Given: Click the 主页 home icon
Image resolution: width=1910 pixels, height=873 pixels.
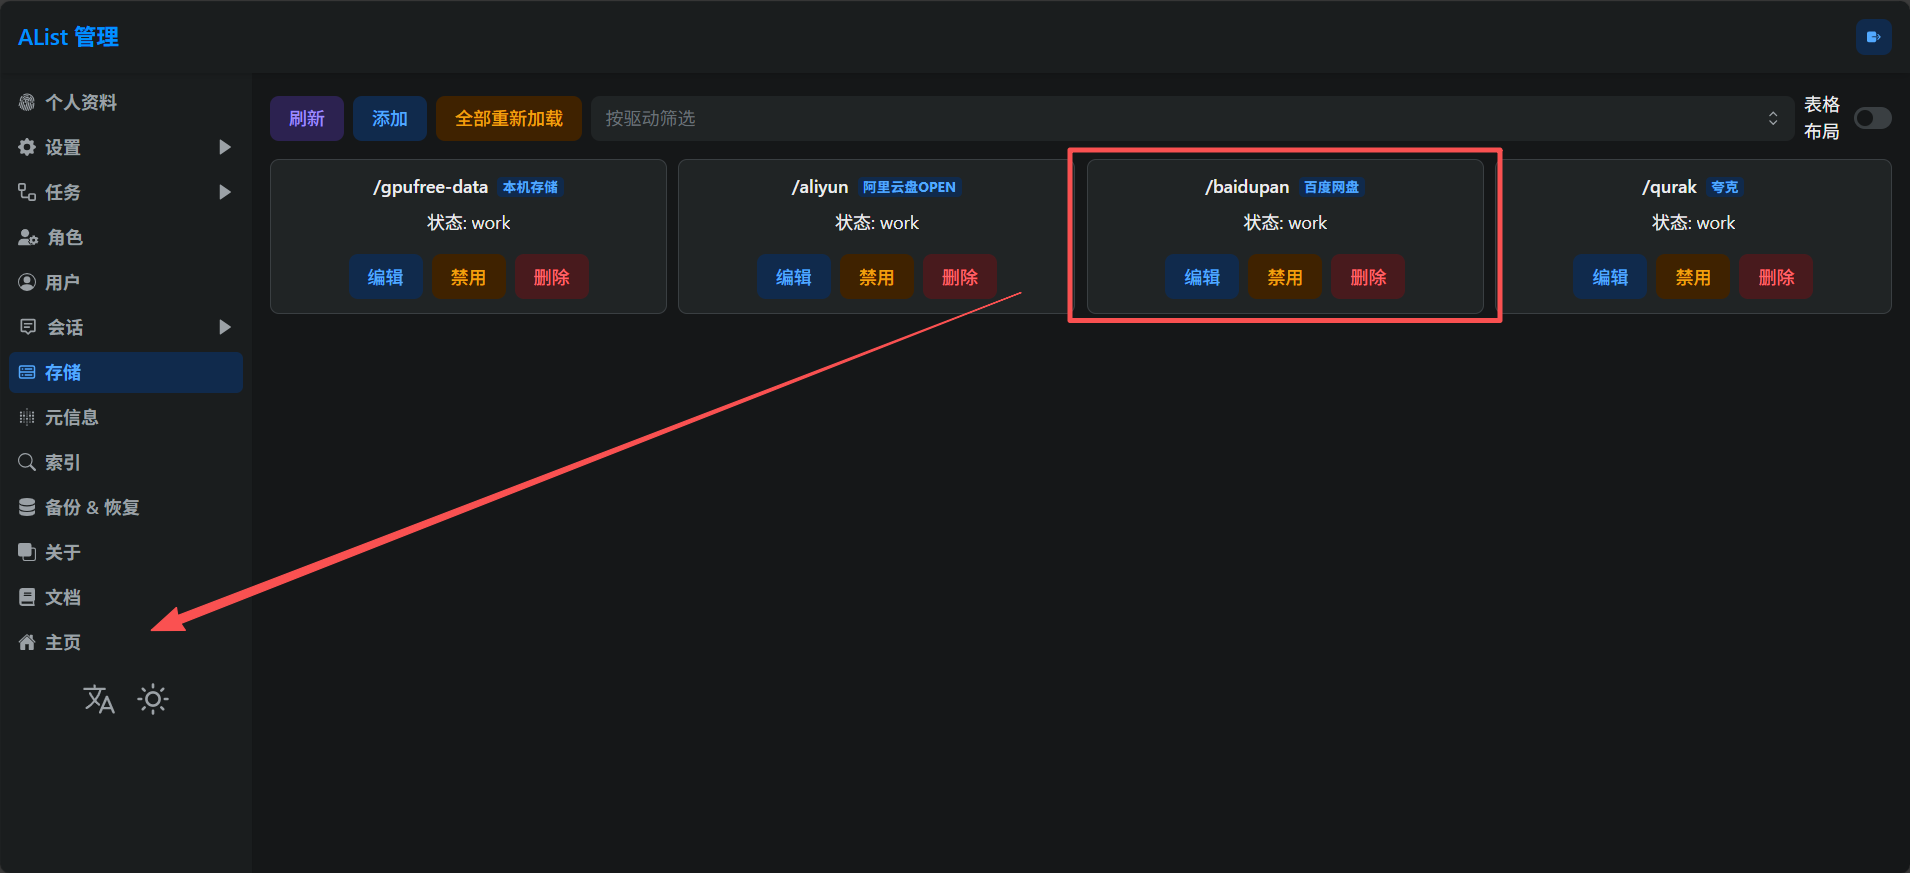Looking at the screenshot, I should point(27,643).
